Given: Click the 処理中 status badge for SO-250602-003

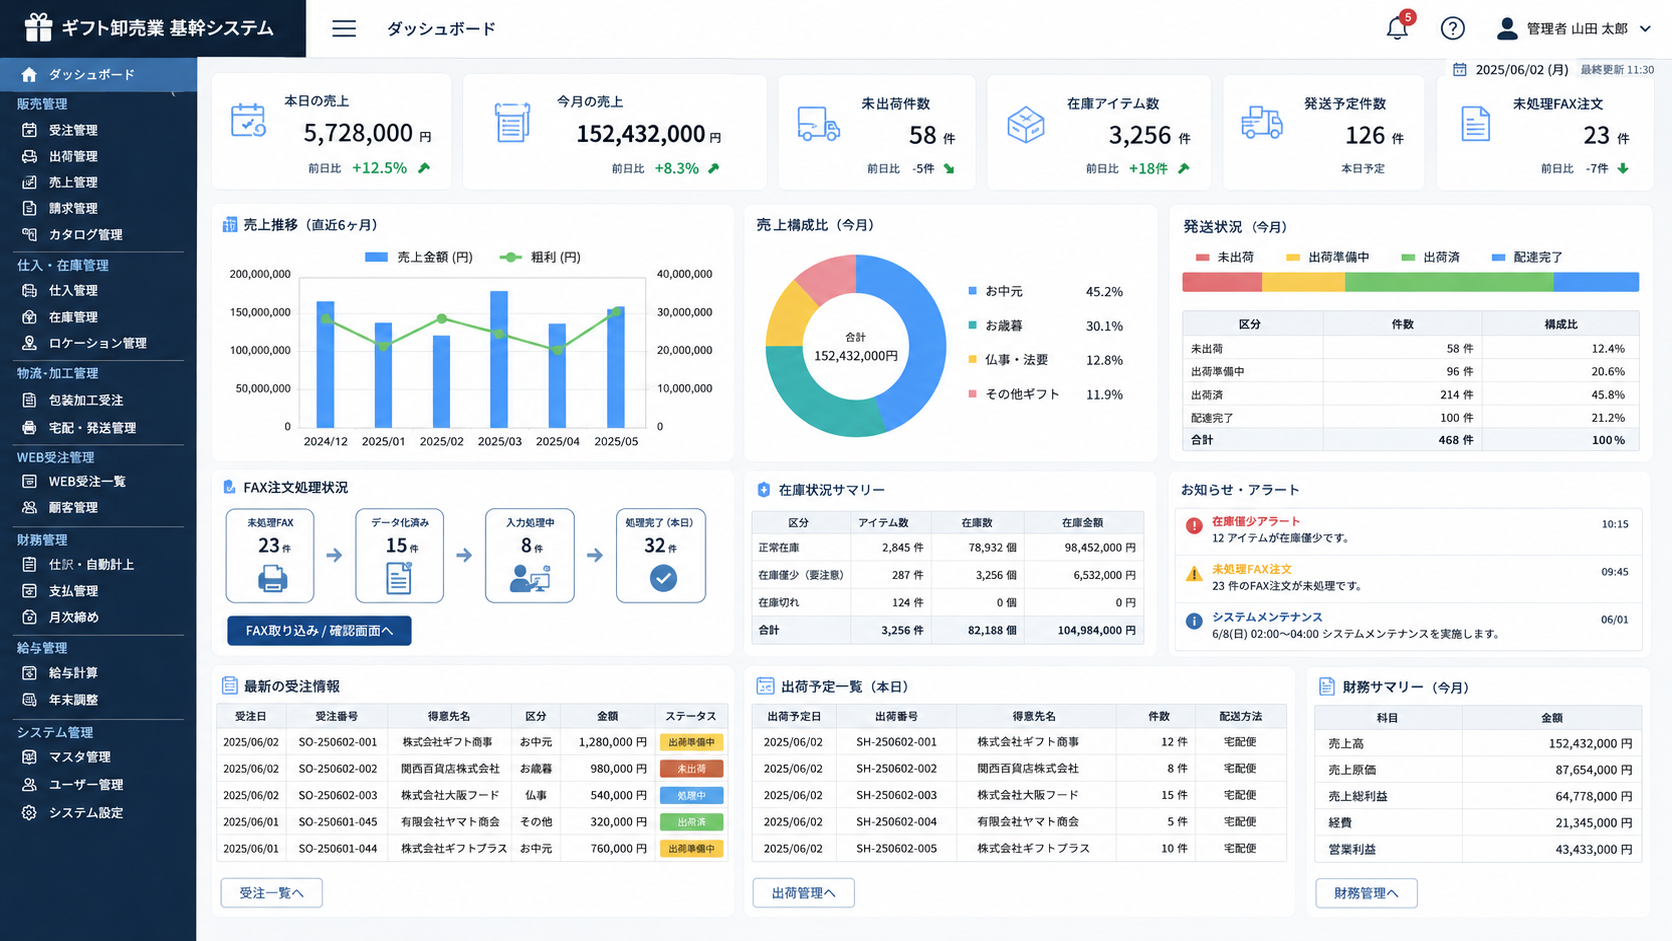Looking at the screenshot, I should [x=691, y=796].
